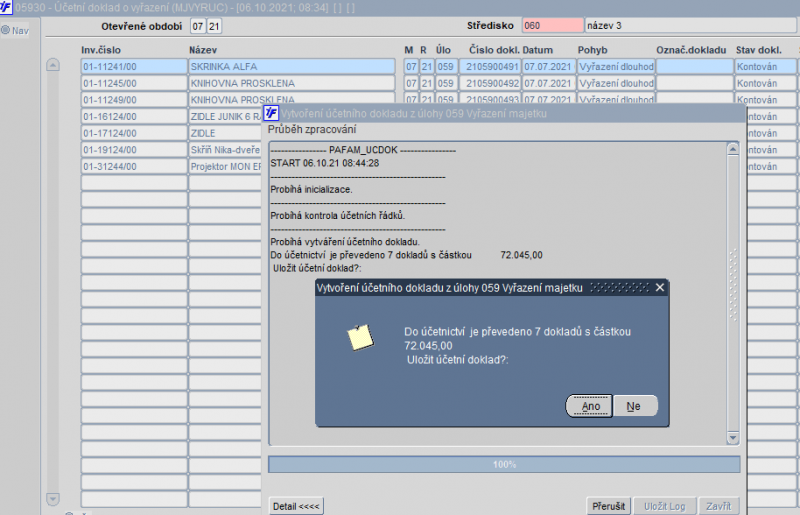
Task: Click the app logo icon in title bar
Action: click(6, 7)
